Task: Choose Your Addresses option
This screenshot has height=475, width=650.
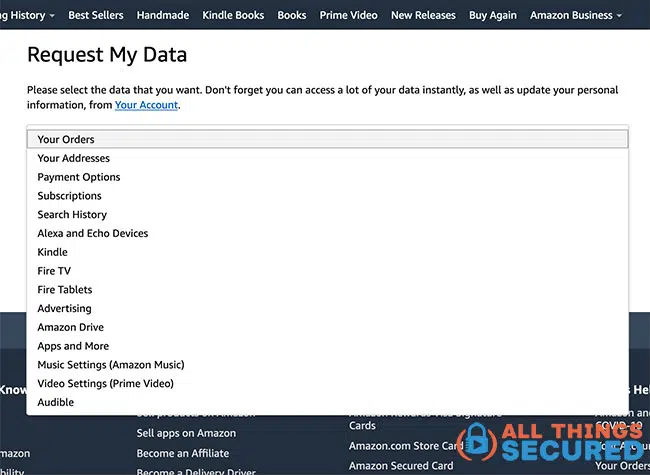Action: pyautogui.click(x=73, y=158)
